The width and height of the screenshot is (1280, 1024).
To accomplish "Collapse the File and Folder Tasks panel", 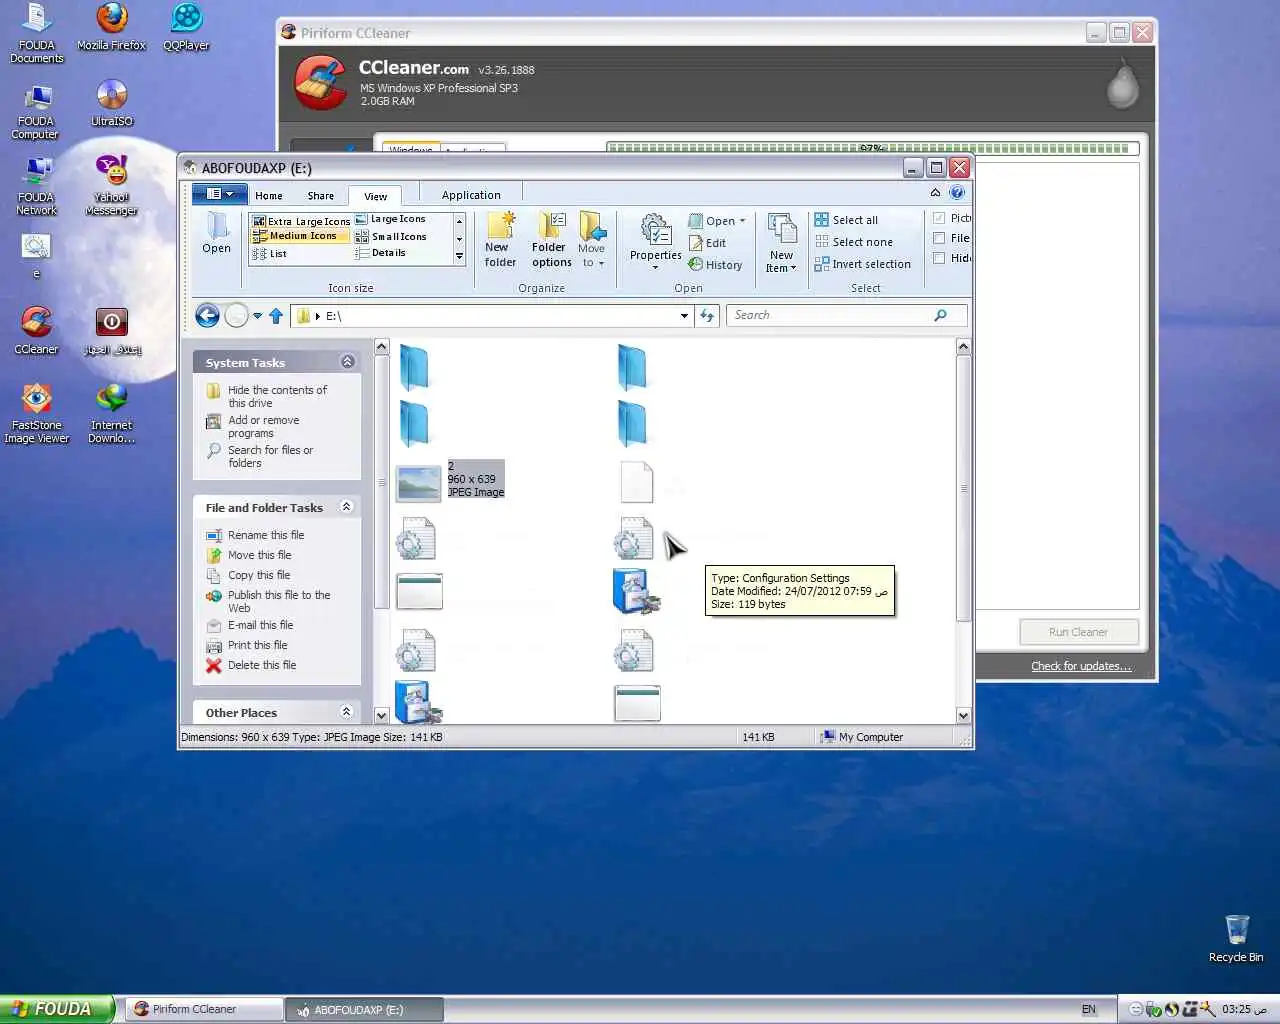I will 347,507.
